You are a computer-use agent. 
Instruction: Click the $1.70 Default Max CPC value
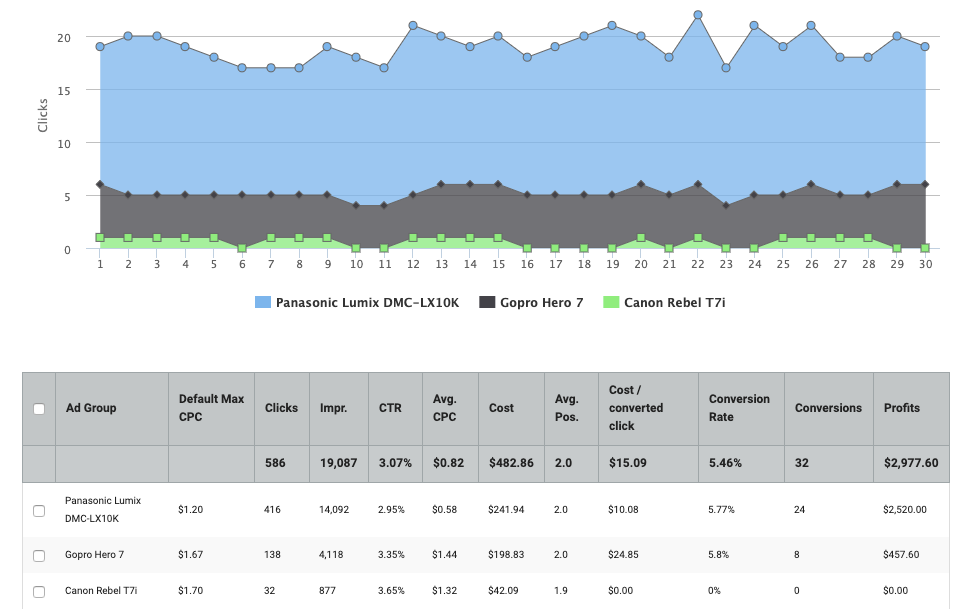click(x=190, y=591)
